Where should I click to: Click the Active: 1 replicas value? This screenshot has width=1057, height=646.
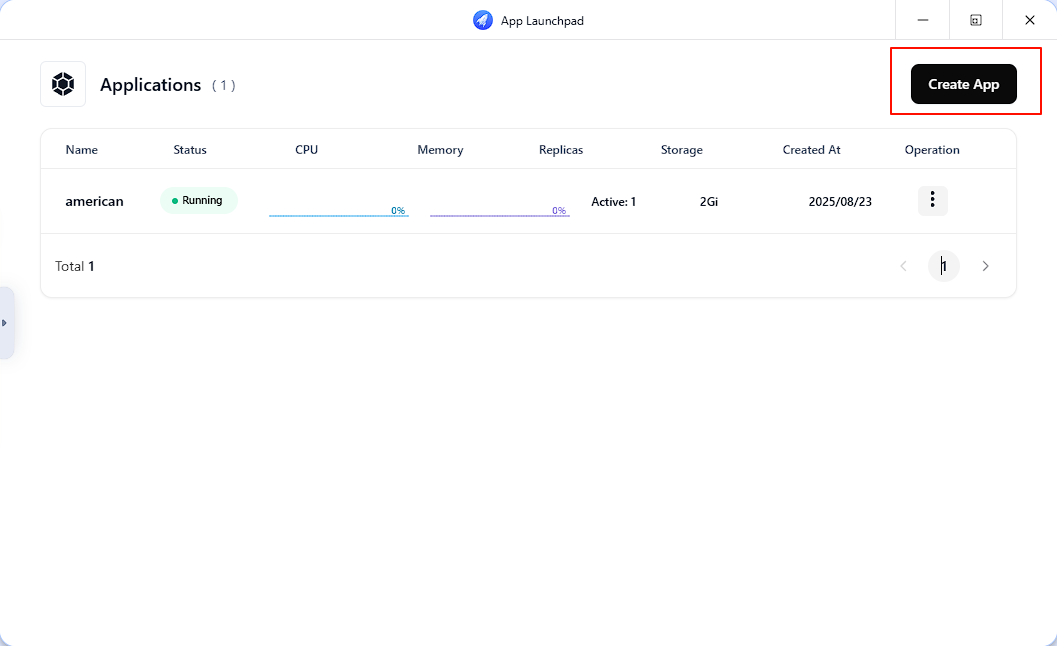point(613,201)
